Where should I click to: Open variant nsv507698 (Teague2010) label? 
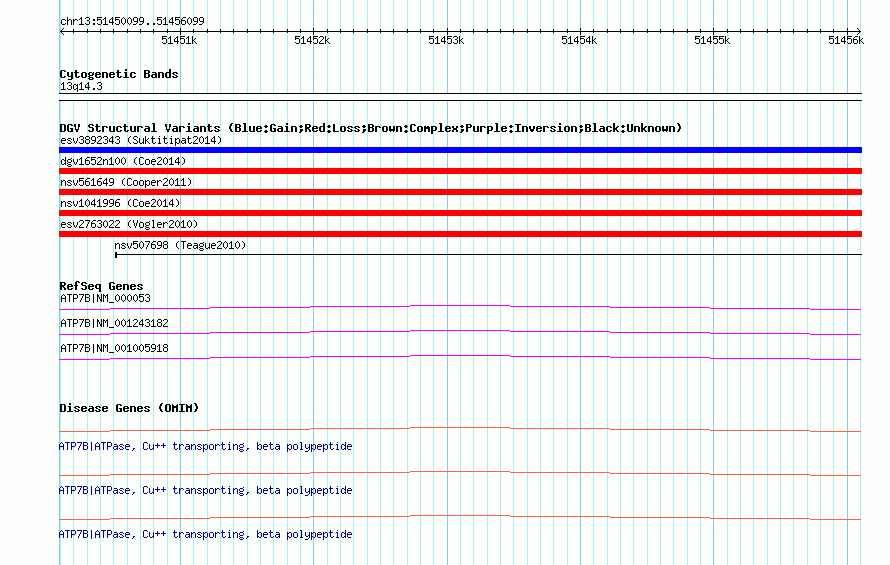(180, 245)
